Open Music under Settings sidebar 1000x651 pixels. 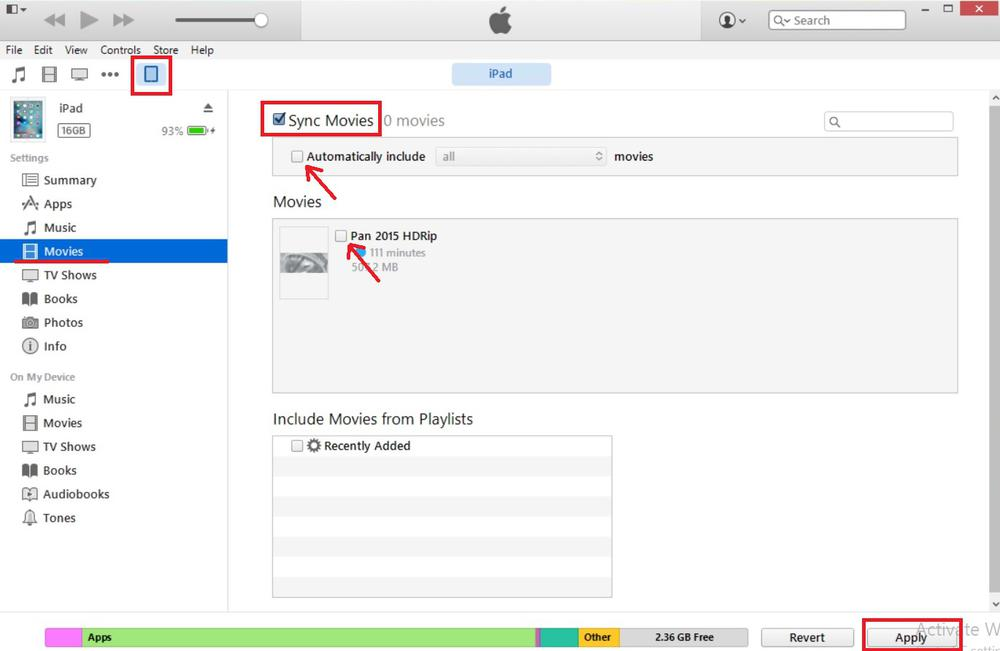pos(59,228)
